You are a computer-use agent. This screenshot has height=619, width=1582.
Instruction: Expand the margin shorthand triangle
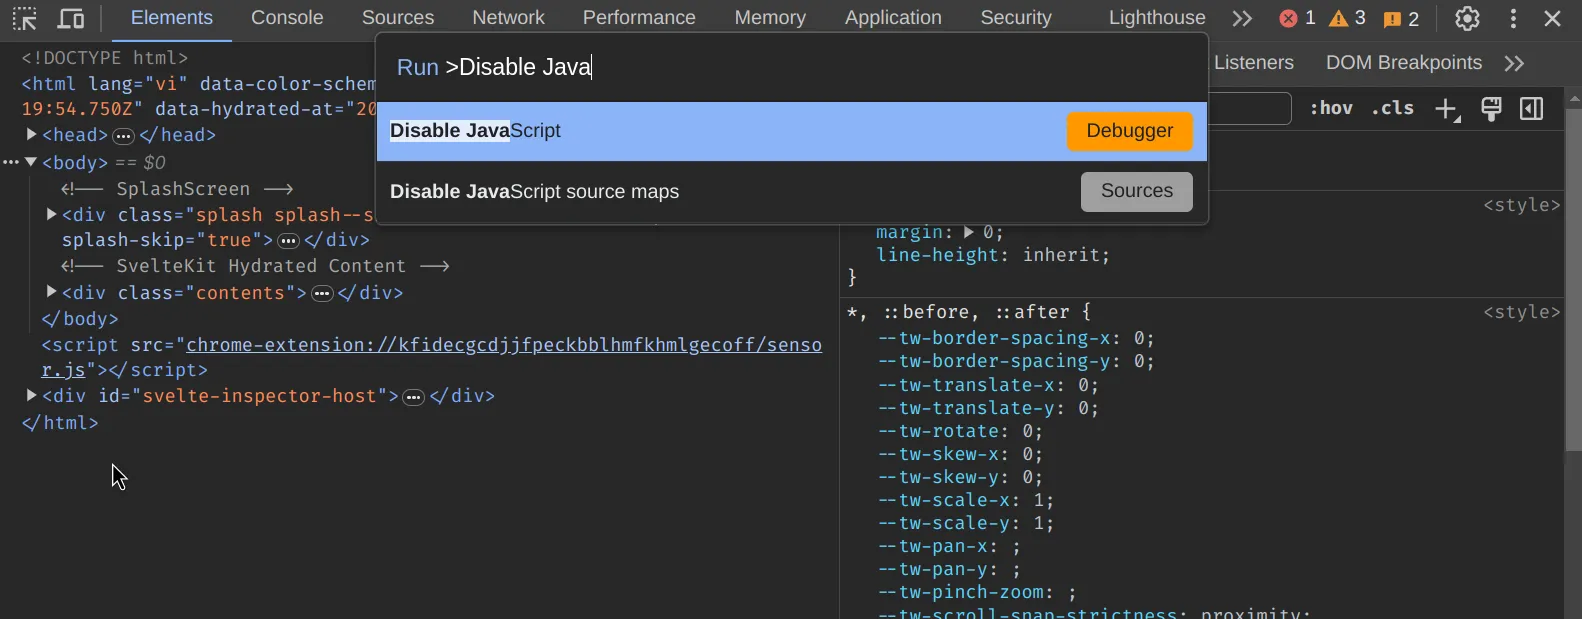[x=968, y=232]
